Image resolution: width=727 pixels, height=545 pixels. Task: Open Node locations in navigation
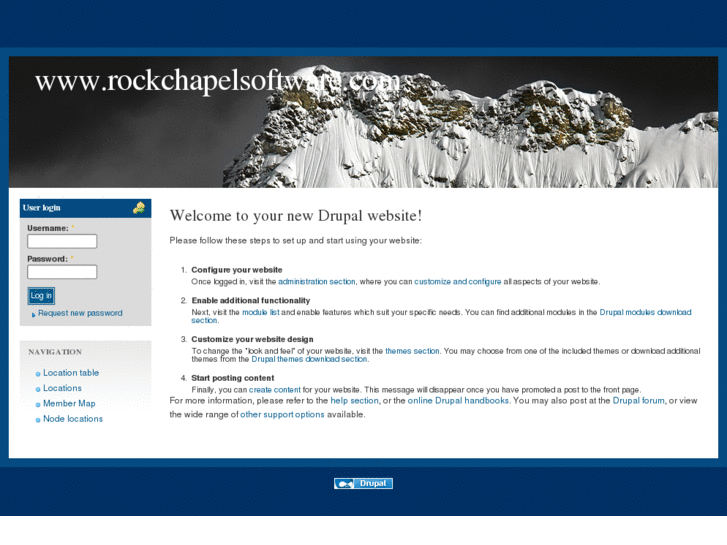coord(73,418)
